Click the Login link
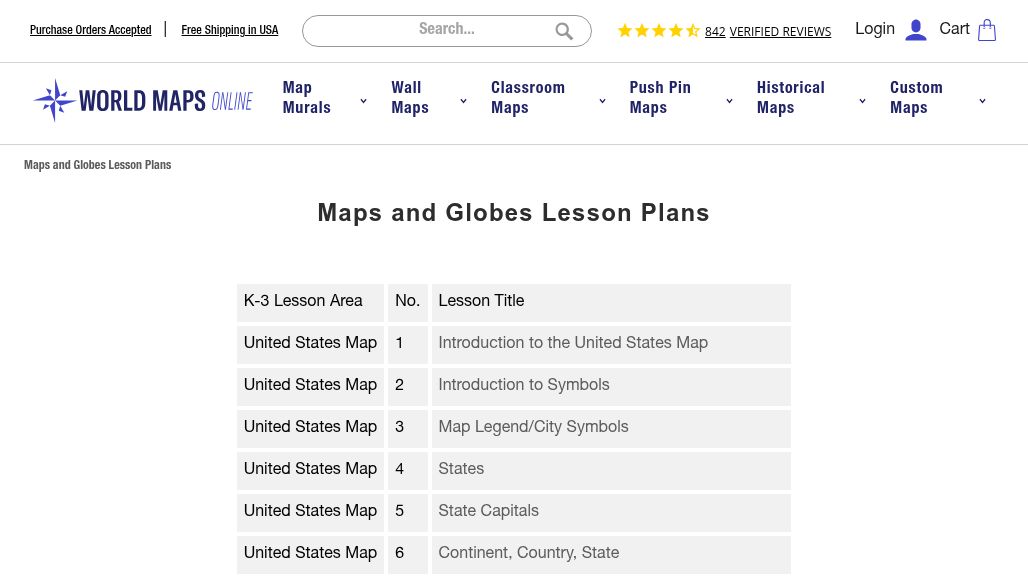 click(x=875, y=29)
